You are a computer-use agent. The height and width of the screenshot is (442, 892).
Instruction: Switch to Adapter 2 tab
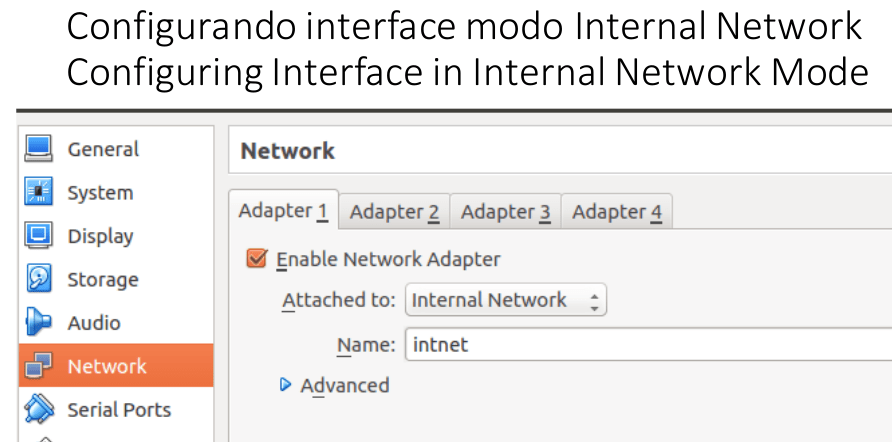pyautogui.click(x=394, y=212)
